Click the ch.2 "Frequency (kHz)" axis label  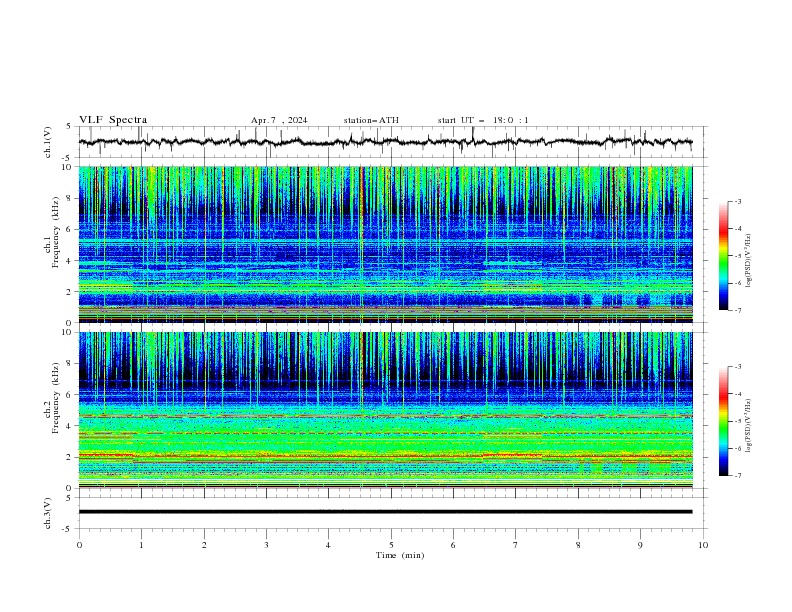[x=56, y=398]
